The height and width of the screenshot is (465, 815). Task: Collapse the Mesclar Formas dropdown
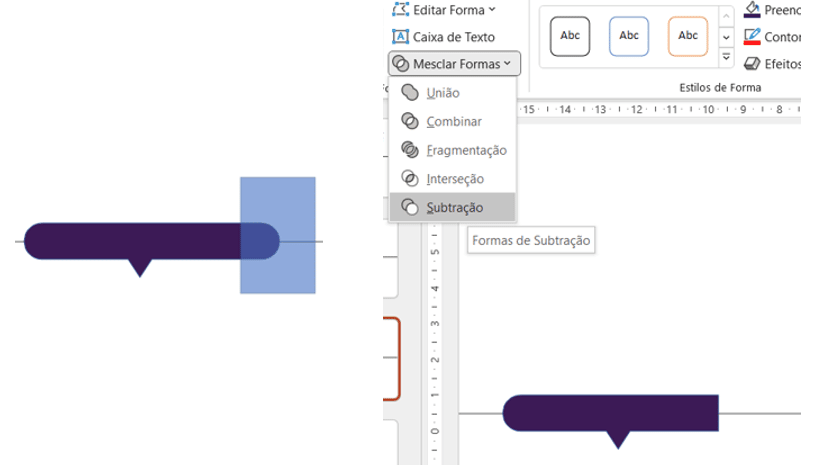pos(454,64)
